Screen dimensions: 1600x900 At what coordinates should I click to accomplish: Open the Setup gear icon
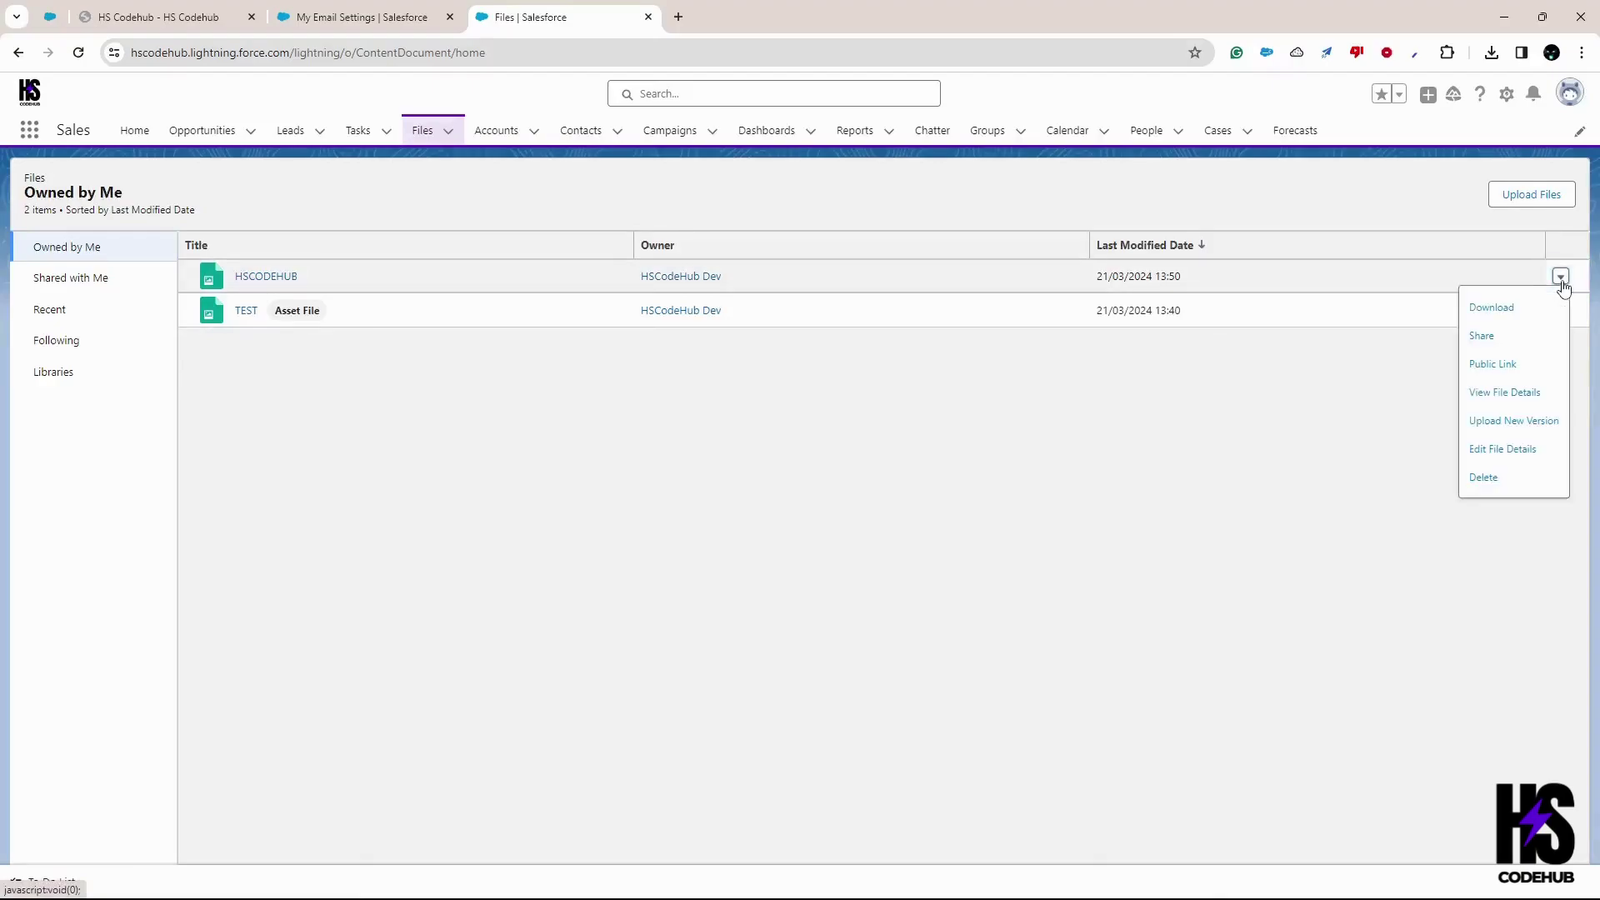(1506, 94)
